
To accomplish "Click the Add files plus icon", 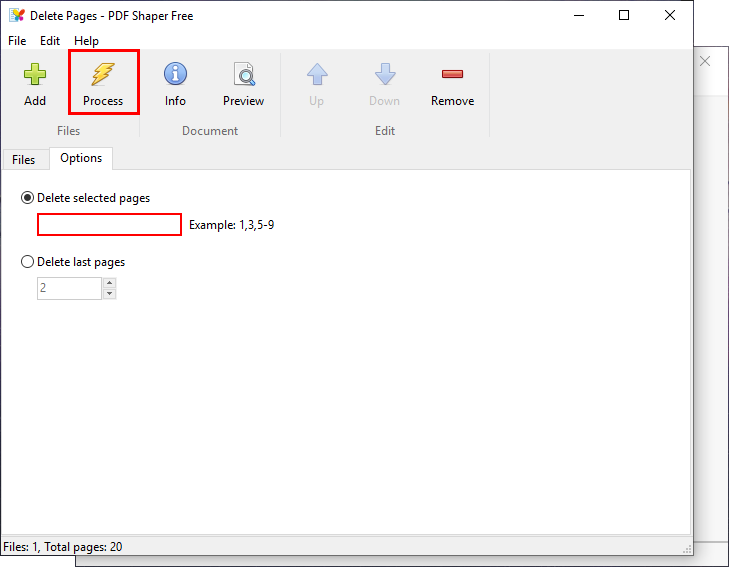I will [35, 74].
